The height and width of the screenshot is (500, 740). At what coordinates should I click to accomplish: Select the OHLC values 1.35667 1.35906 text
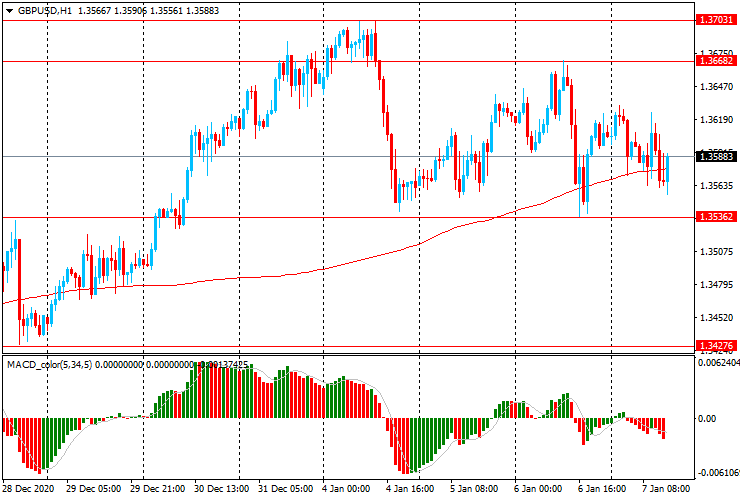(112, 10)
